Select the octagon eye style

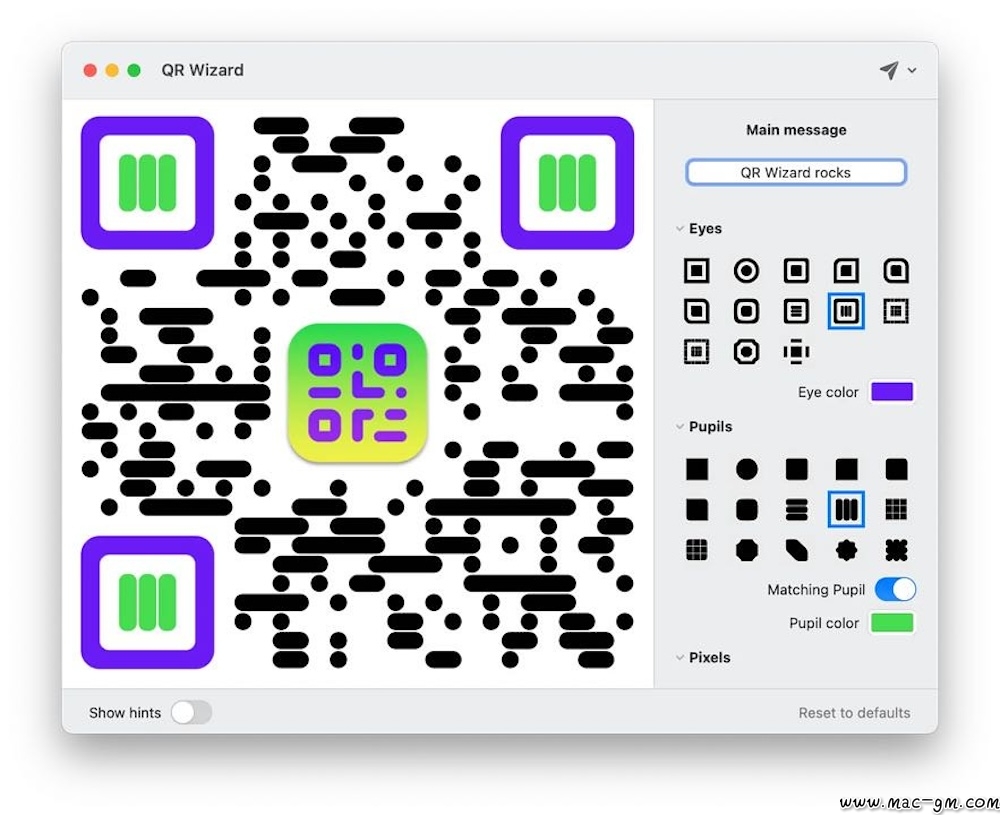coord(746,351)
